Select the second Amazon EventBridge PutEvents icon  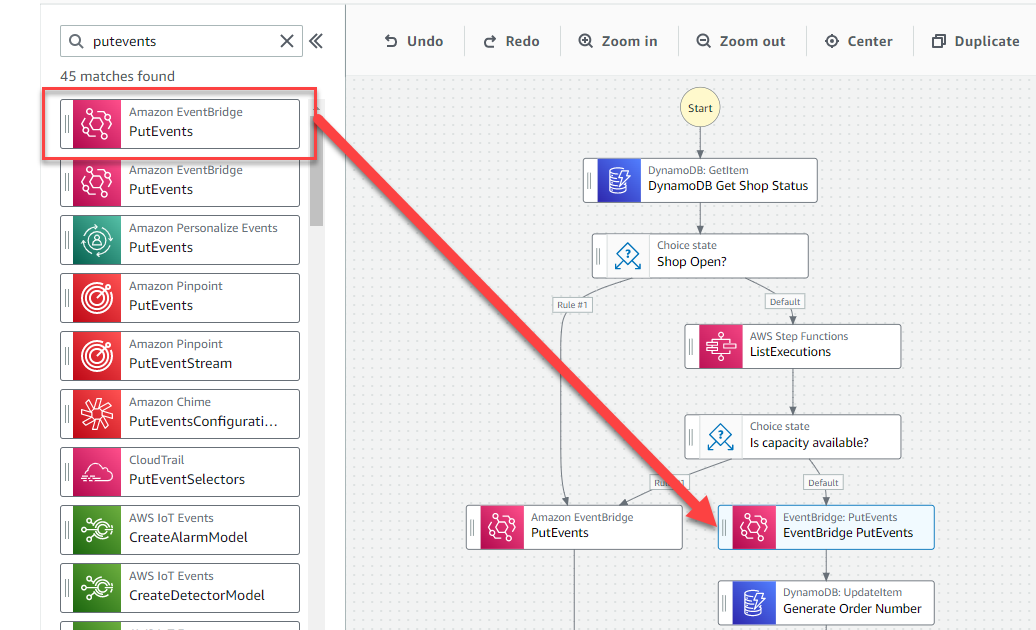pos(96,182)
